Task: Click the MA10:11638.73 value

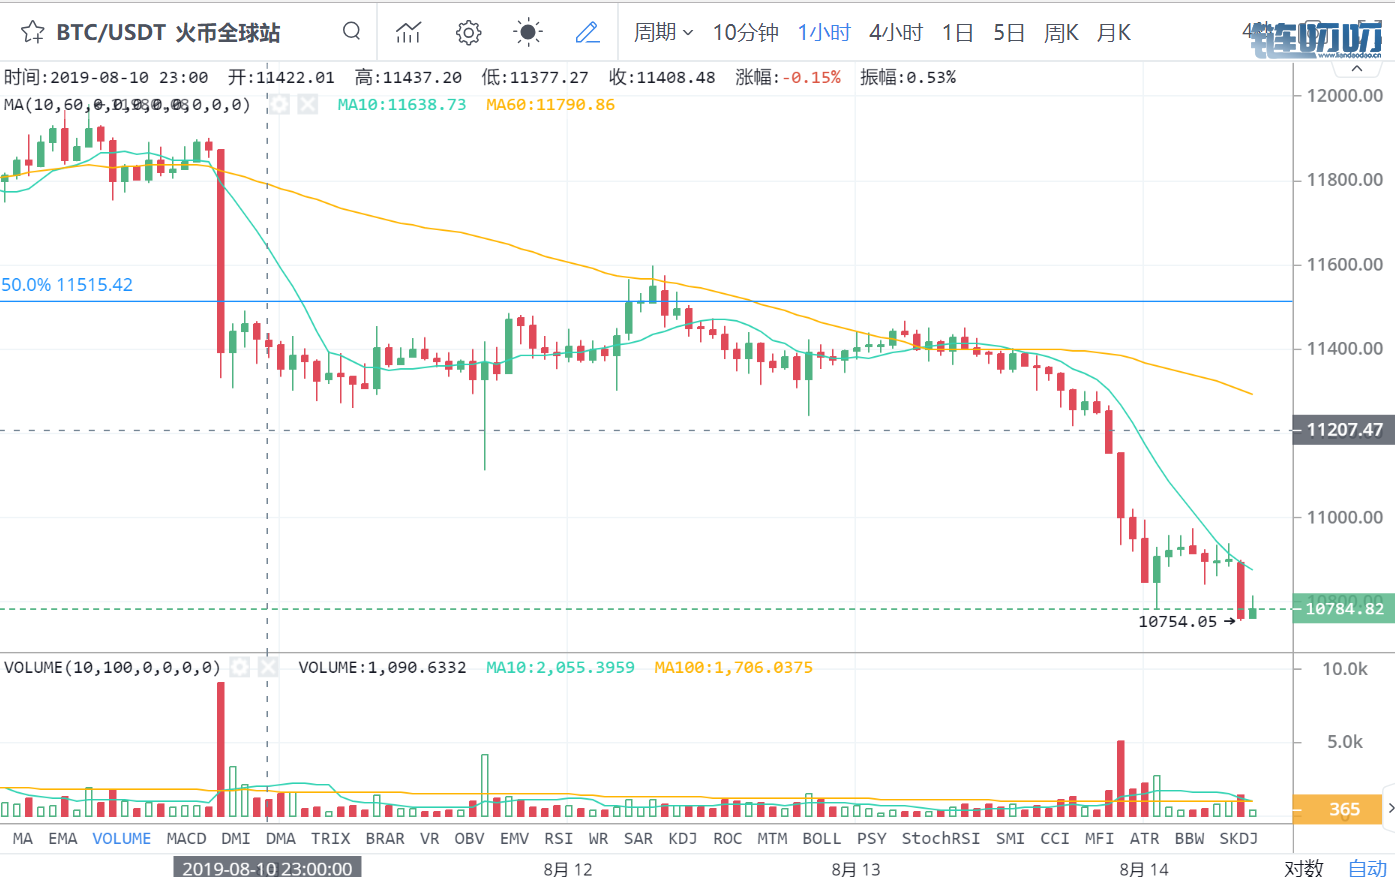Action: [x=402, y=104]
